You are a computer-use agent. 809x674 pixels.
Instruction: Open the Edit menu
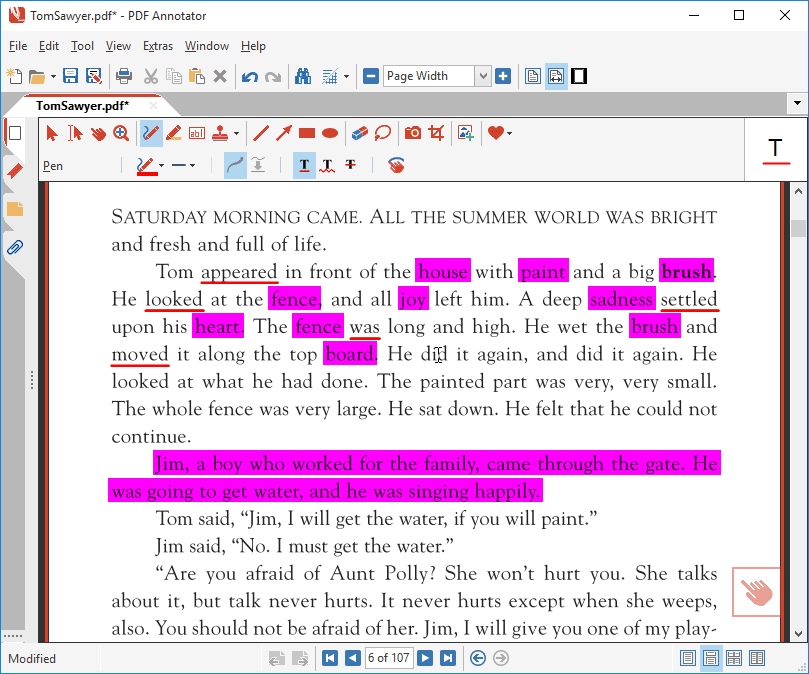coord(48,46)
